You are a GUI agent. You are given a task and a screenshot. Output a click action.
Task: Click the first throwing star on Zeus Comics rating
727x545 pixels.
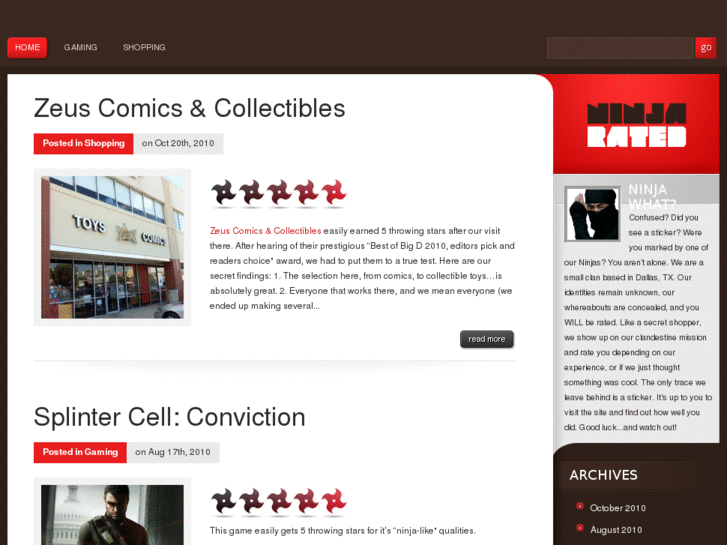click(223, 192)
